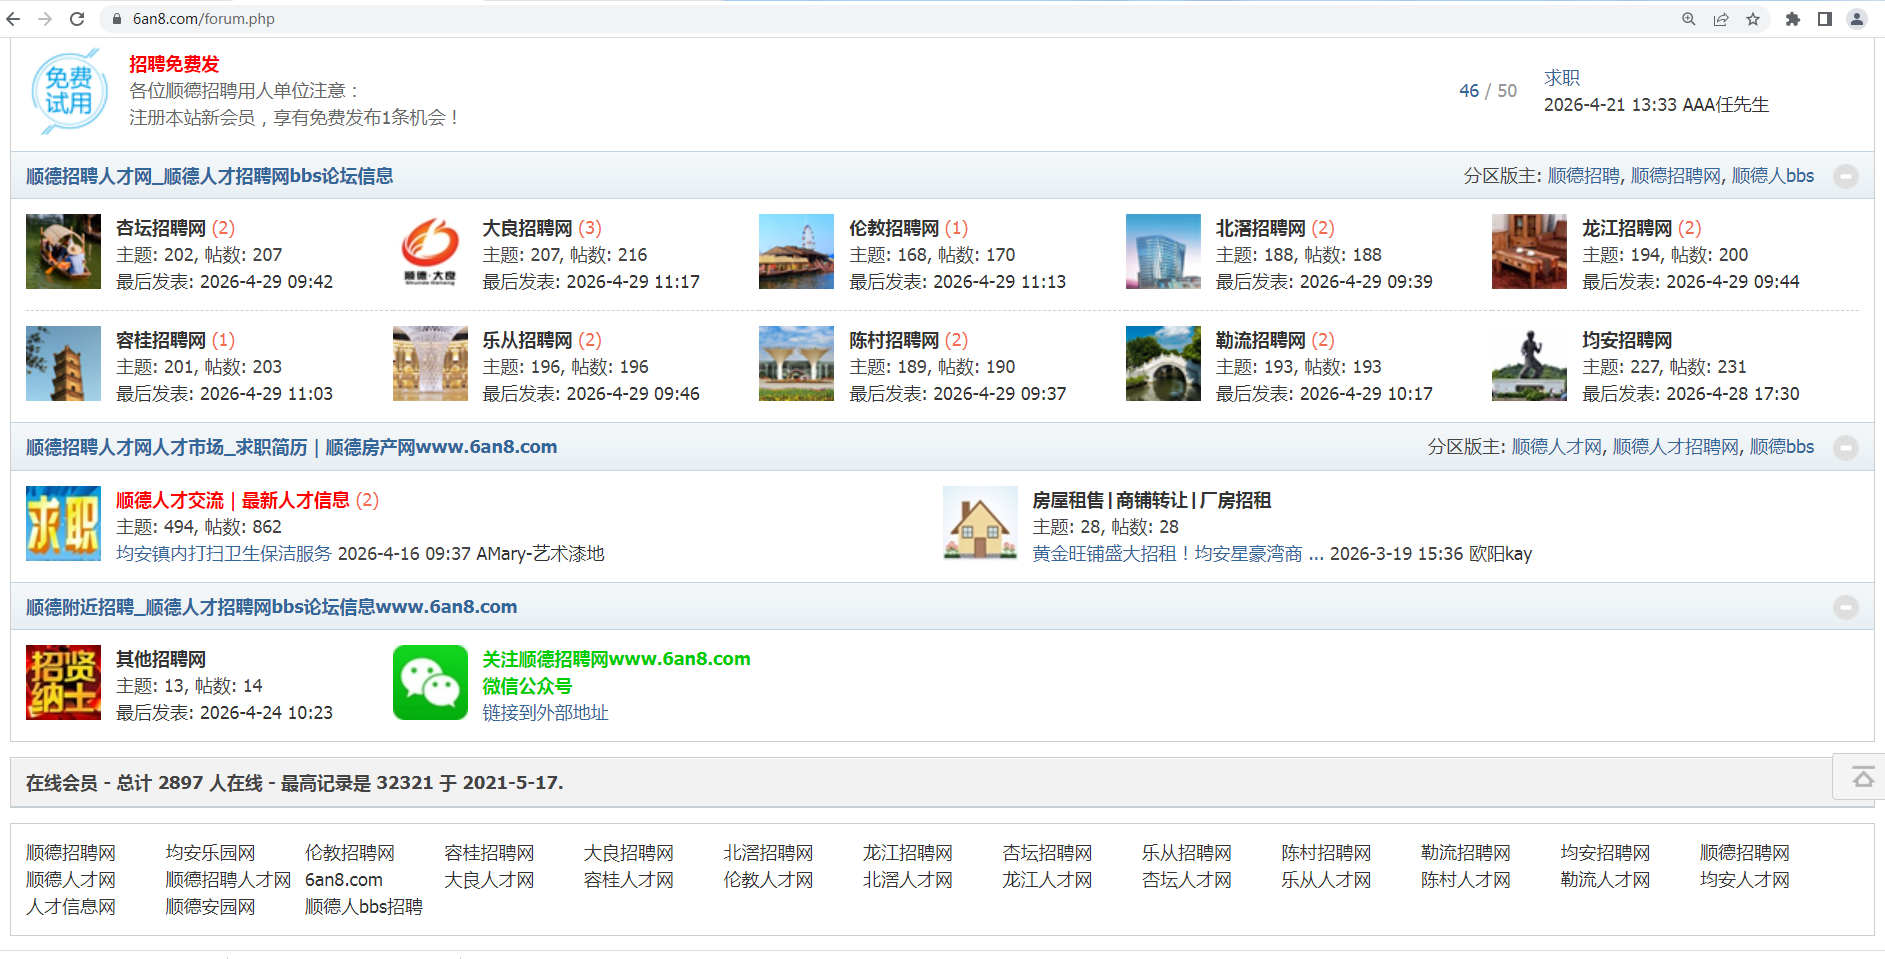The image size is (1885, 959).
Task: Click the 大良招聘网 red logo icon
Action: (430, 252)
